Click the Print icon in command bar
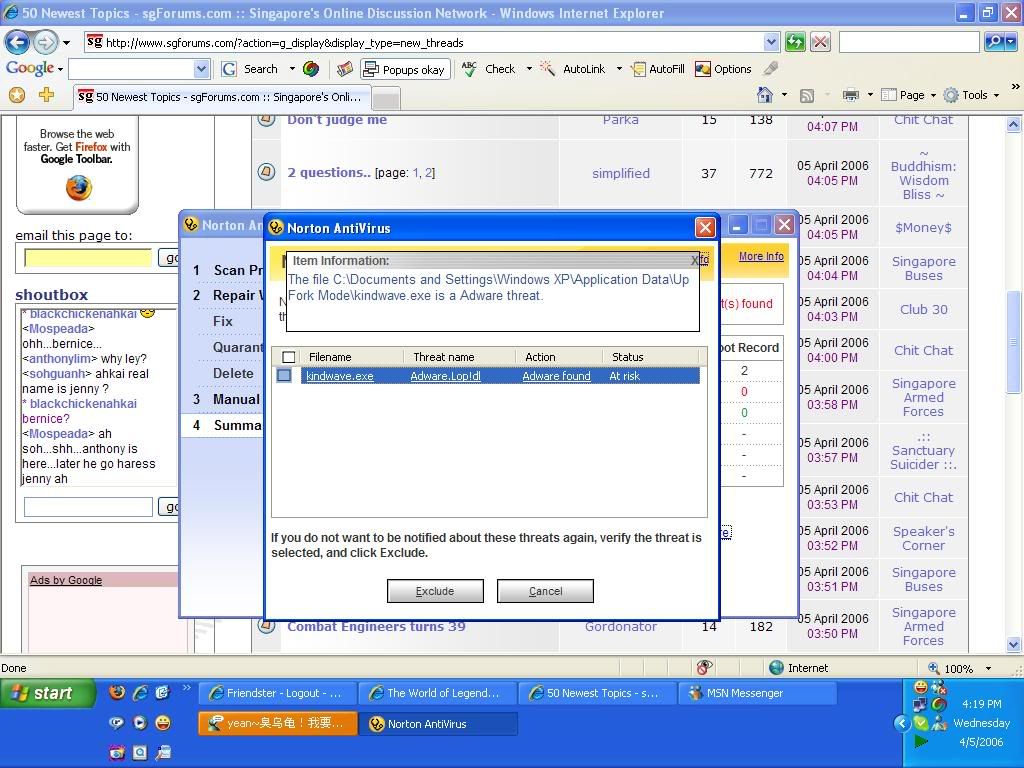 click(x=850, y=95)
